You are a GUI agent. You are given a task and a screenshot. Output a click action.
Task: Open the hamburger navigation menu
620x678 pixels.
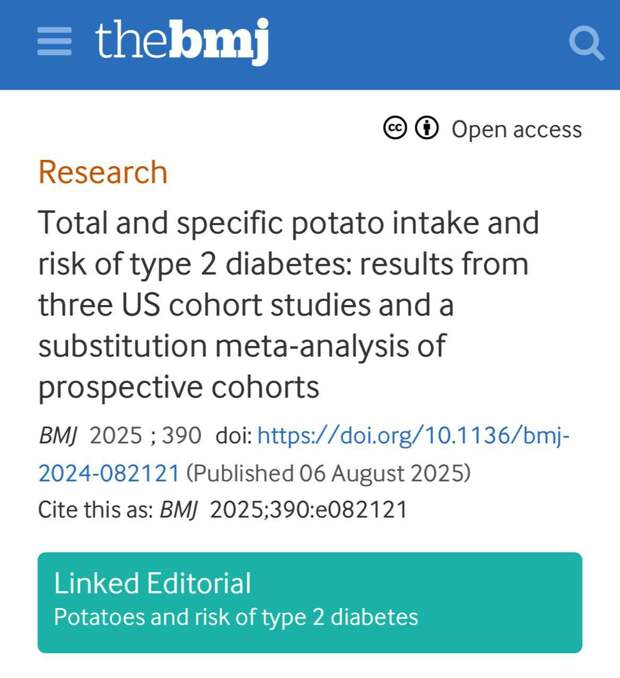click(54, 41)
